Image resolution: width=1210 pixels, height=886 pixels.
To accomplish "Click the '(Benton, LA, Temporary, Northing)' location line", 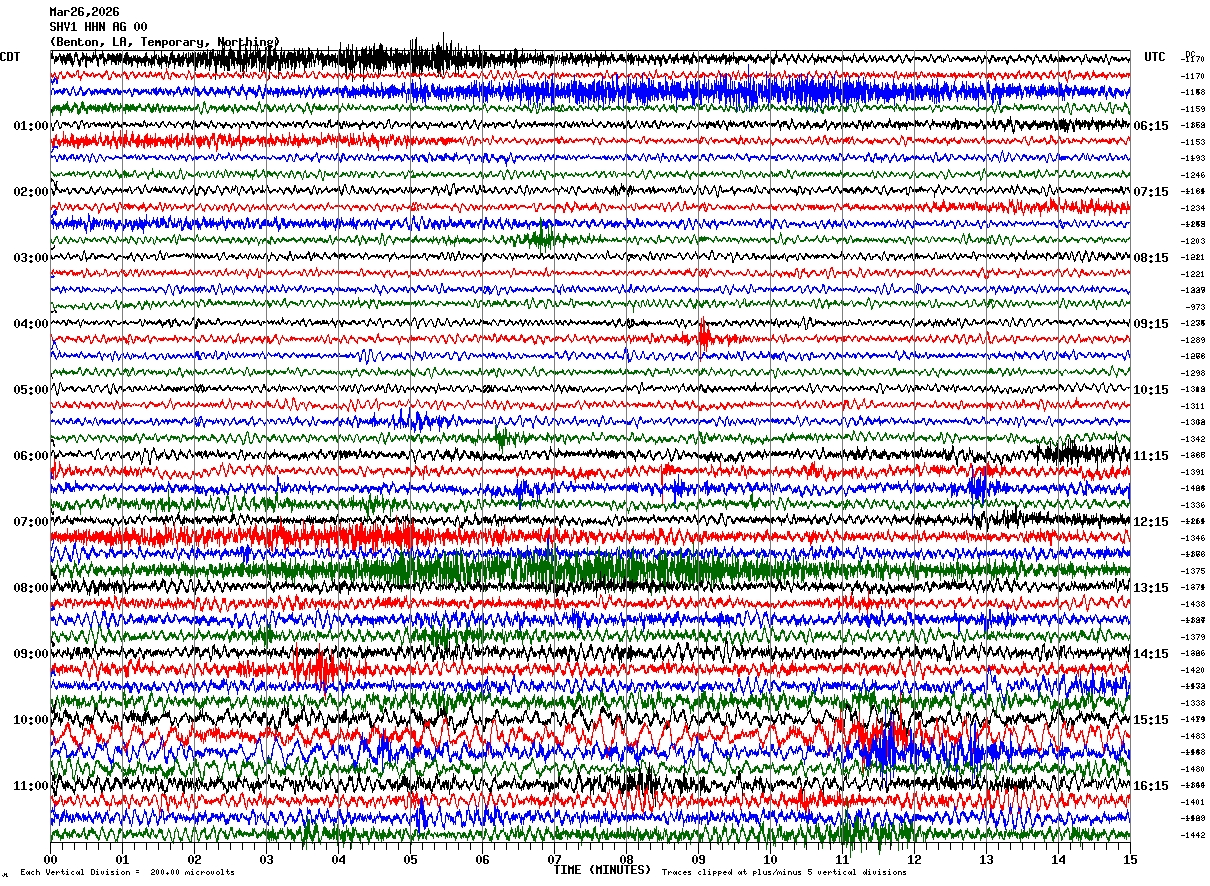I will tap(165, 42).
